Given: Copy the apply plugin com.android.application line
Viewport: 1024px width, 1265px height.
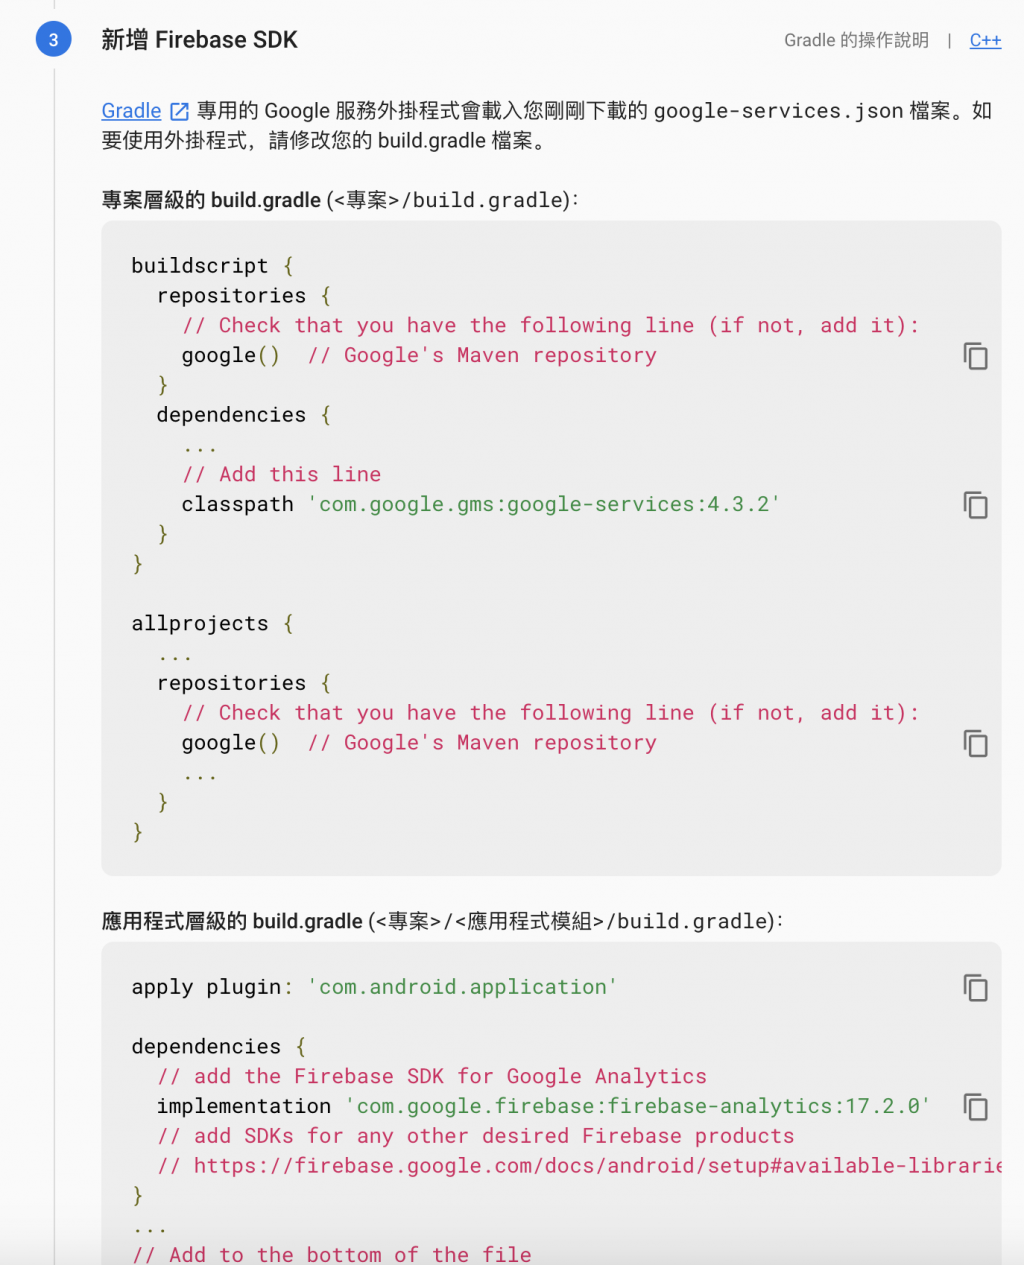Looking at the screenshot, I should point(975,988).
